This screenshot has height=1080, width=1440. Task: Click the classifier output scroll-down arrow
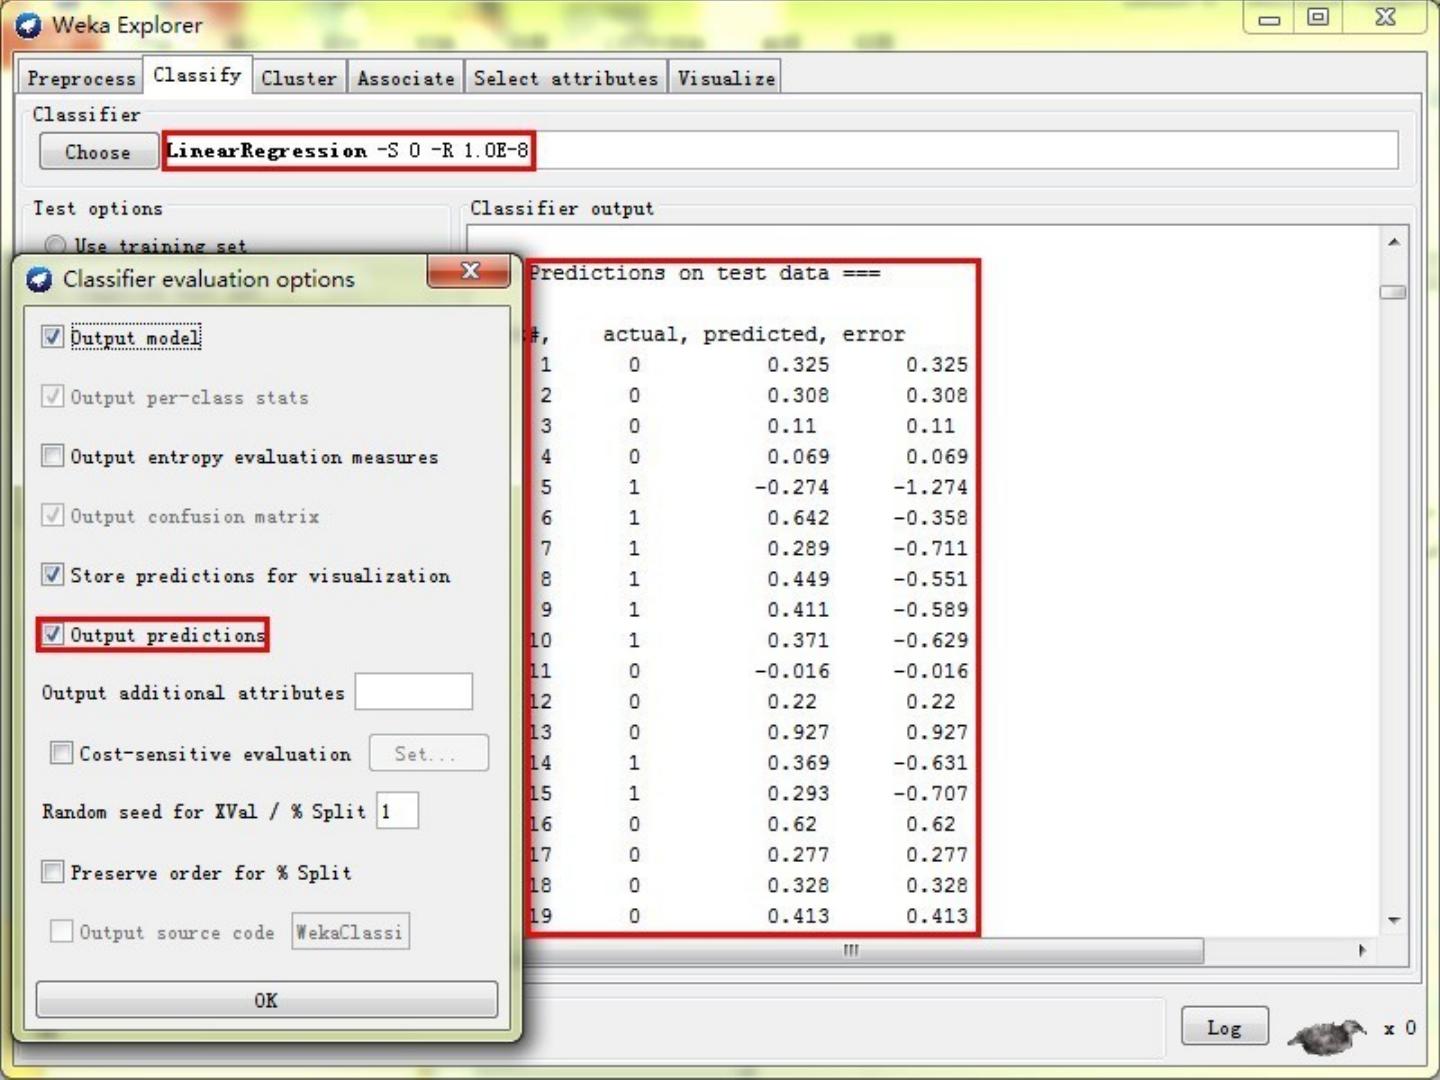(x=1393, y=920)
